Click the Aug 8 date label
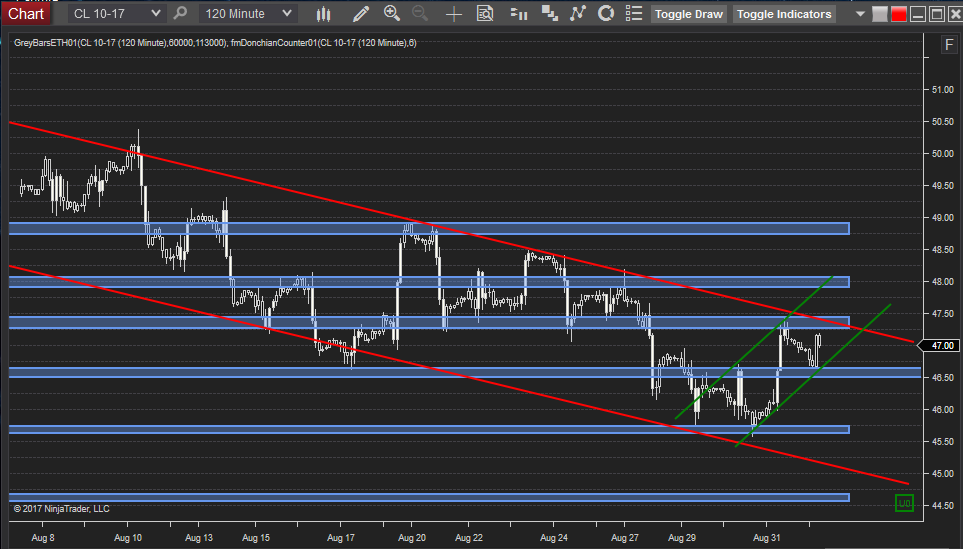Screen dimensions: 963x549 (x=43, y=537)
